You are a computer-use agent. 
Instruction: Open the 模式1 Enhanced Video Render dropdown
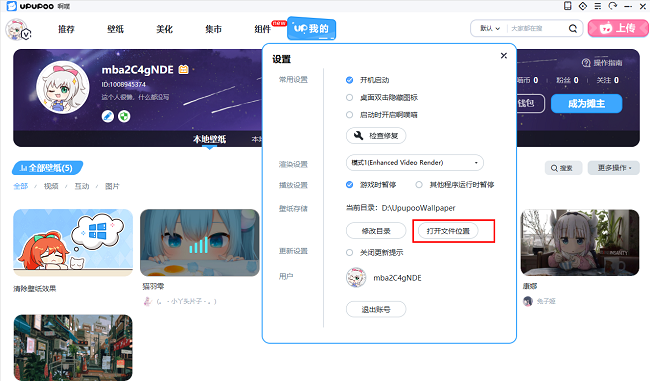[x=415, y=163]
